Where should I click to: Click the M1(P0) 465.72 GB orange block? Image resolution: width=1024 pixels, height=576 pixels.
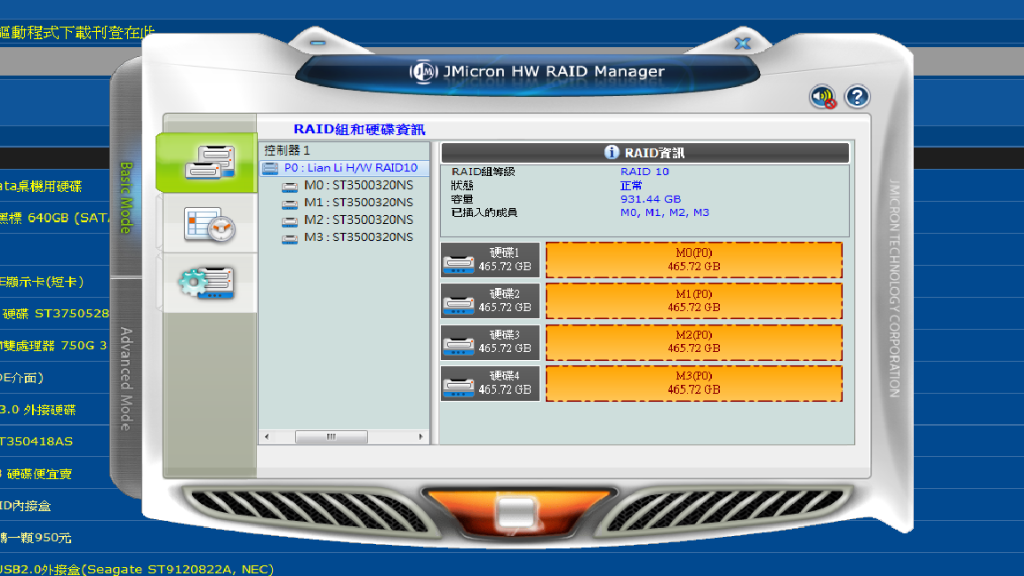(694, 301)
